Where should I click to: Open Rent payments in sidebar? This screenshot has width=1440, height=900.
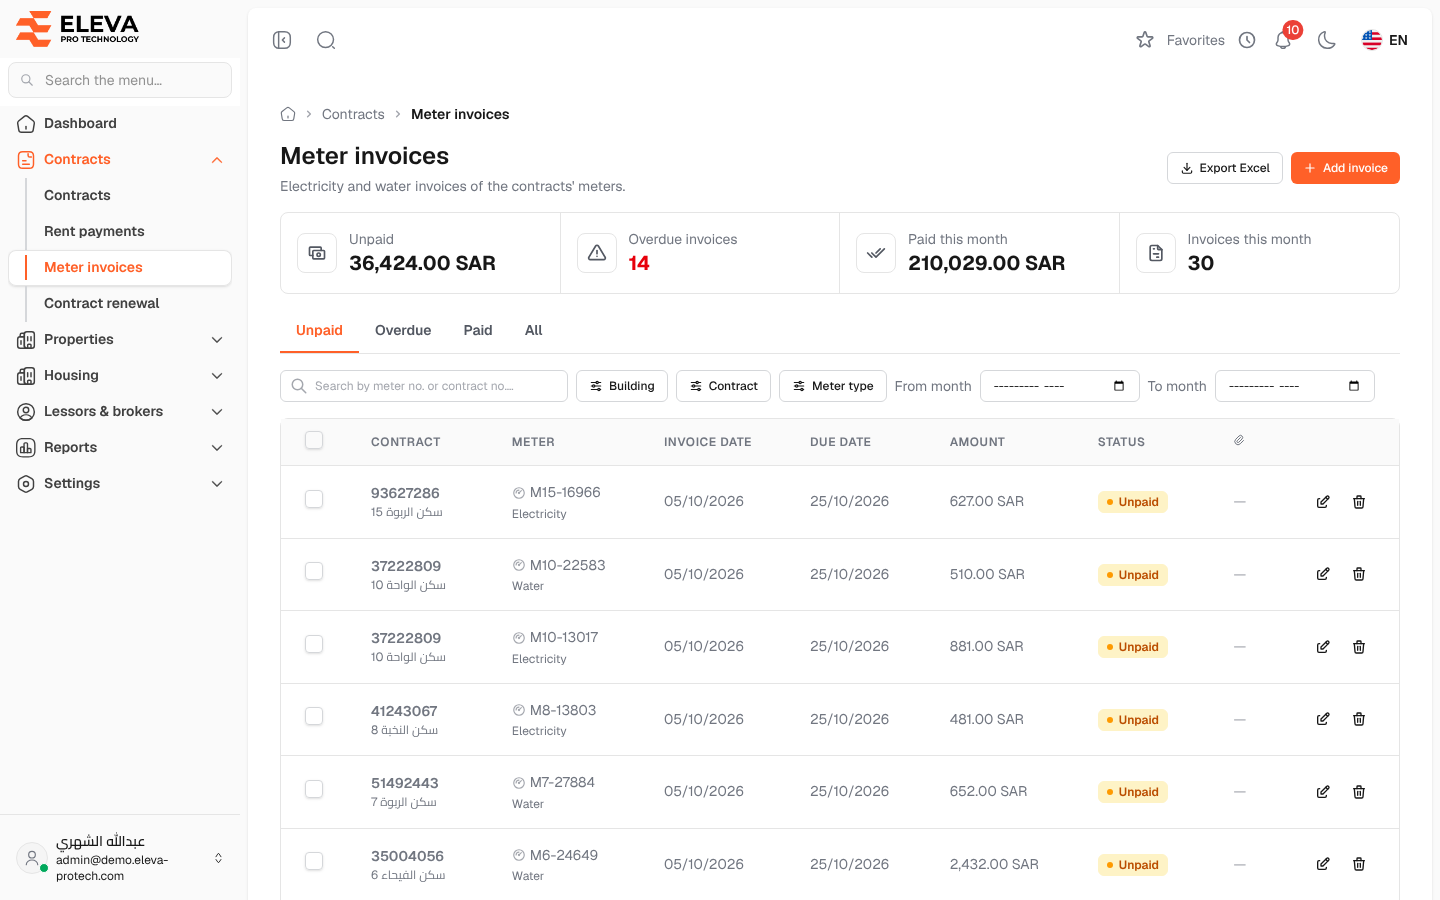[94, 231]
